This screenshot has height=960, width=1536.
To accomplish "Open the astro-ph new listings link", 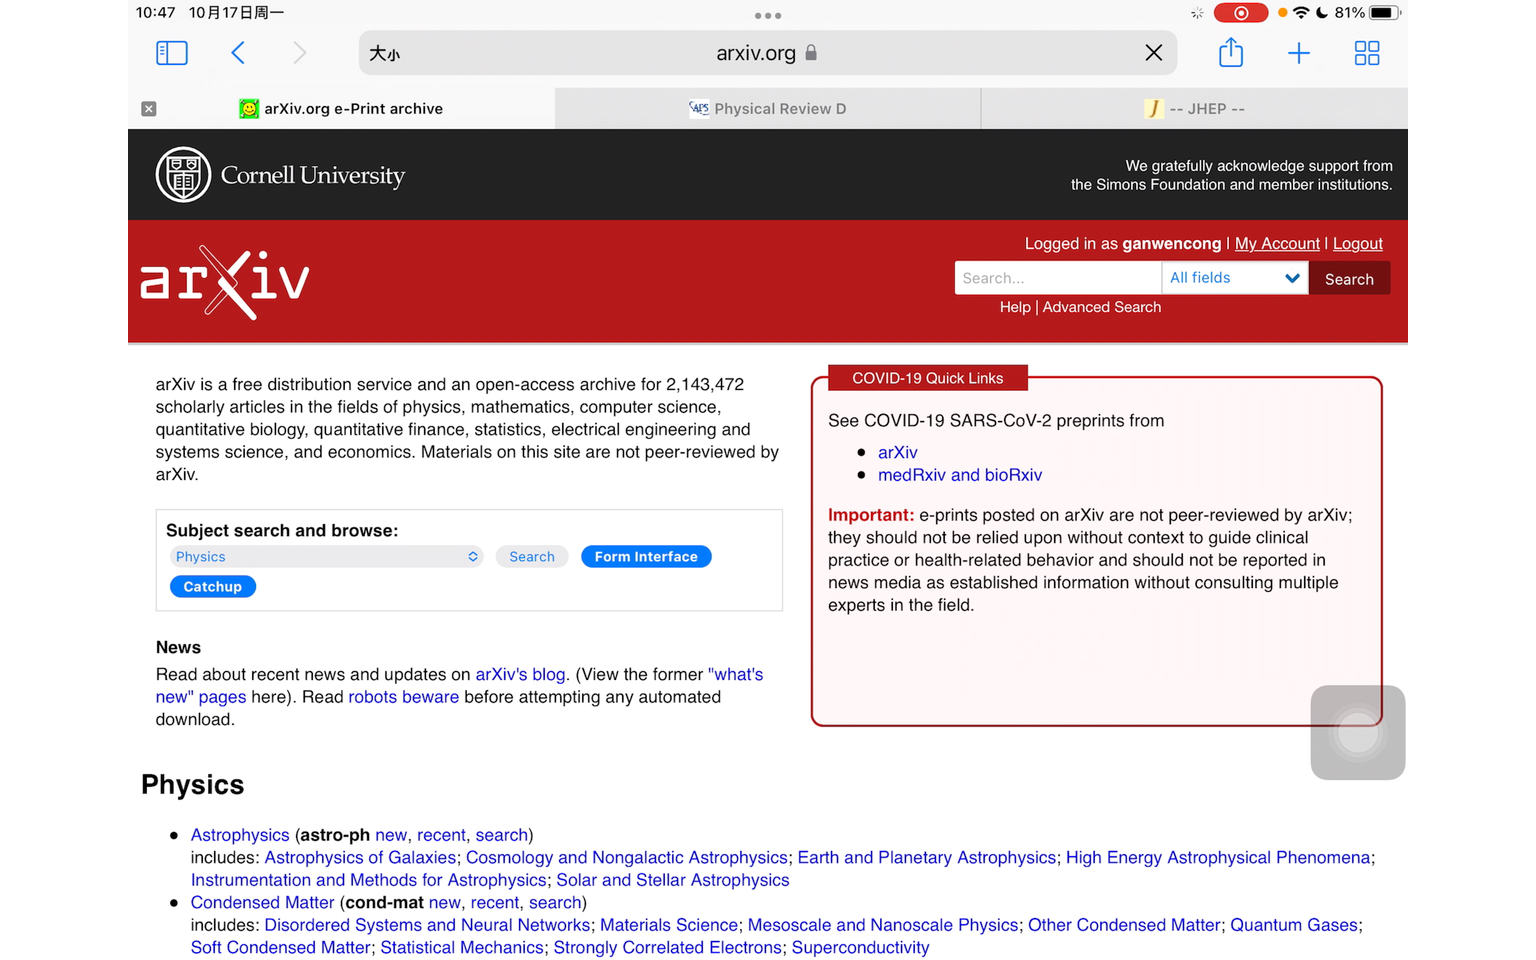I will point(391,835).
